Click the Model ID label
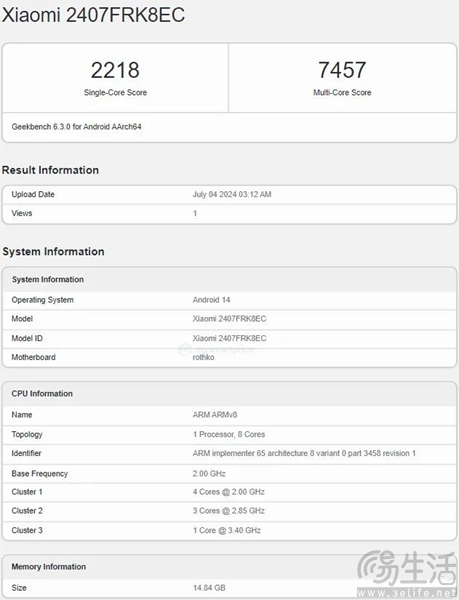The height and width of the screenshot is (600, 459). (x=27, y=338)
